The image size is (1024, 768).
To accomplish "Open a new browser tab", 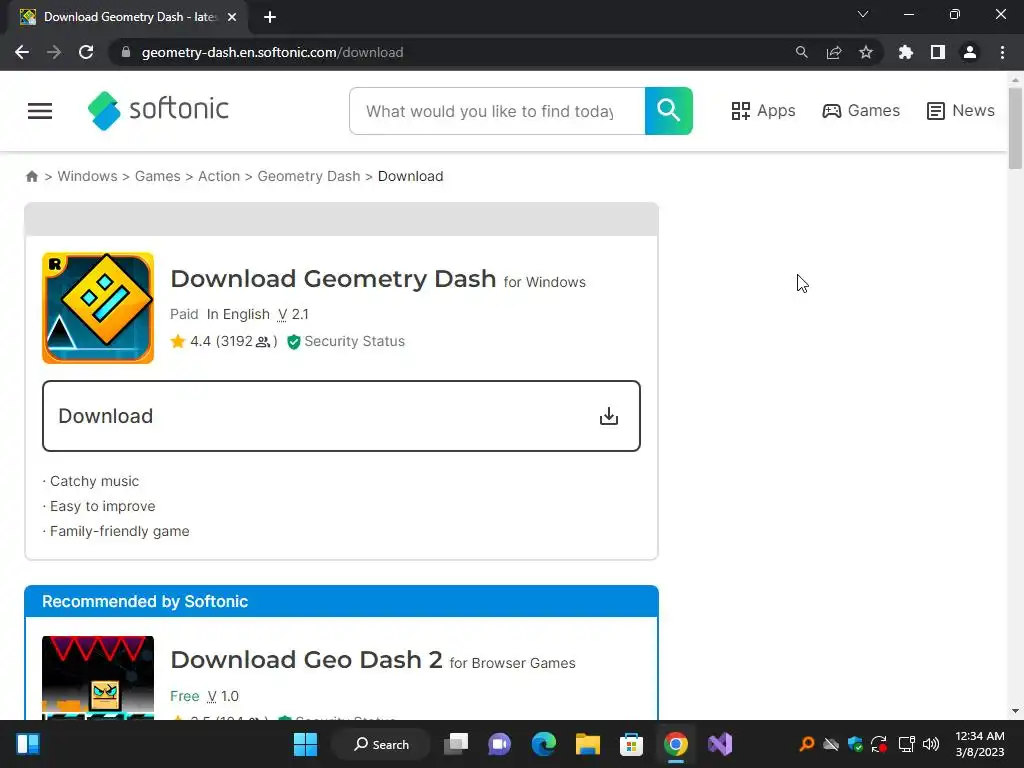I will click(x=270, y=17).
